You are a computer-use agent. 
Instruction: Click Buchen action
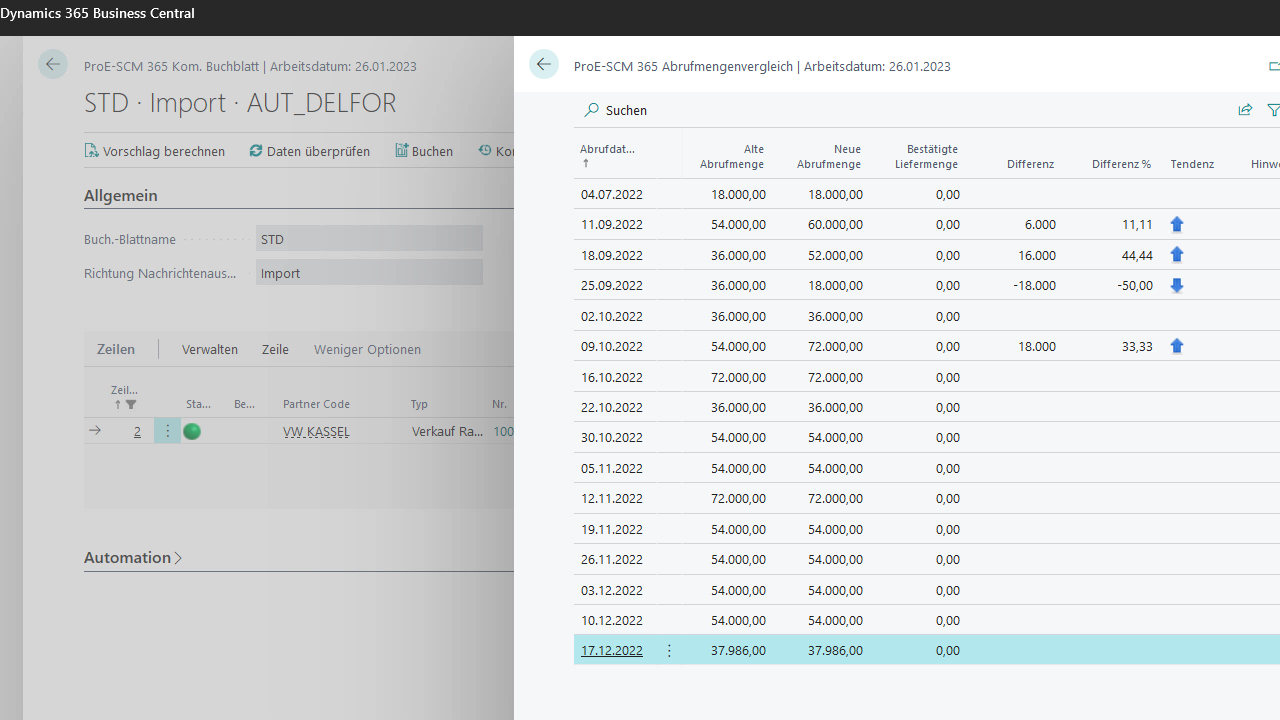click(x=424, y=151)
